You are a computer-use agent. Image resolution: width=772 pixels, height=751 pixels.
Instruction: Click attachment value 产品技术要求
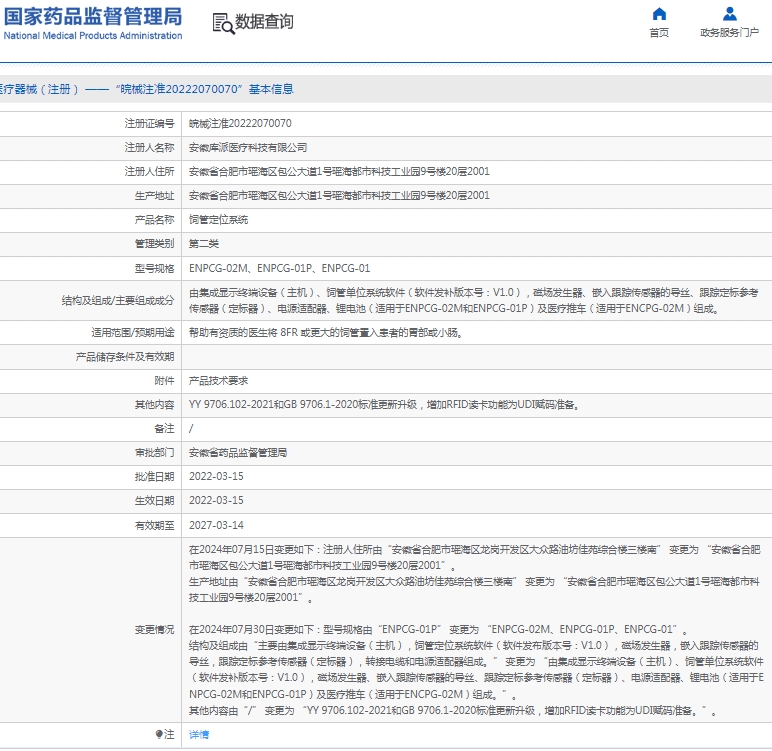tap(219, 380)
